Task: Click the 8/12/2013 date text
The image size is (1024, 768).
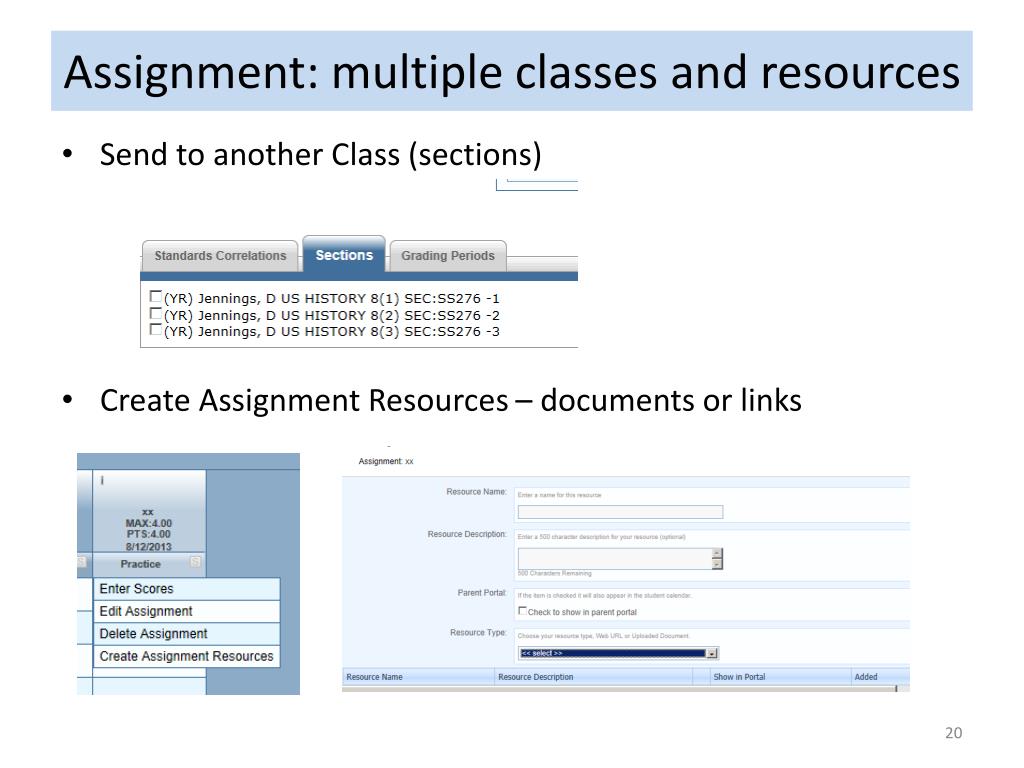Action: [149, 547]
